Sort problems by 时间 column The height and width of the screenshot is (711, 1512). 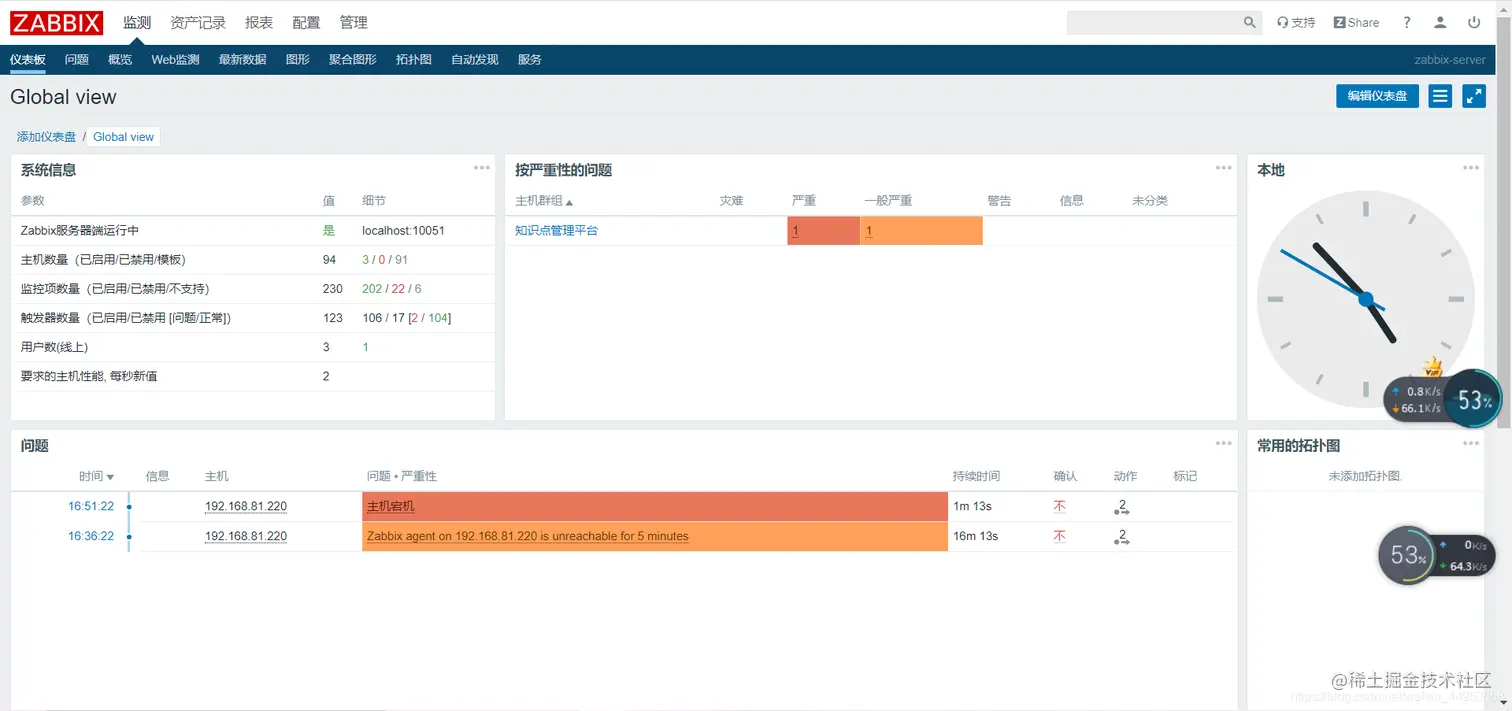coord(96,476)
